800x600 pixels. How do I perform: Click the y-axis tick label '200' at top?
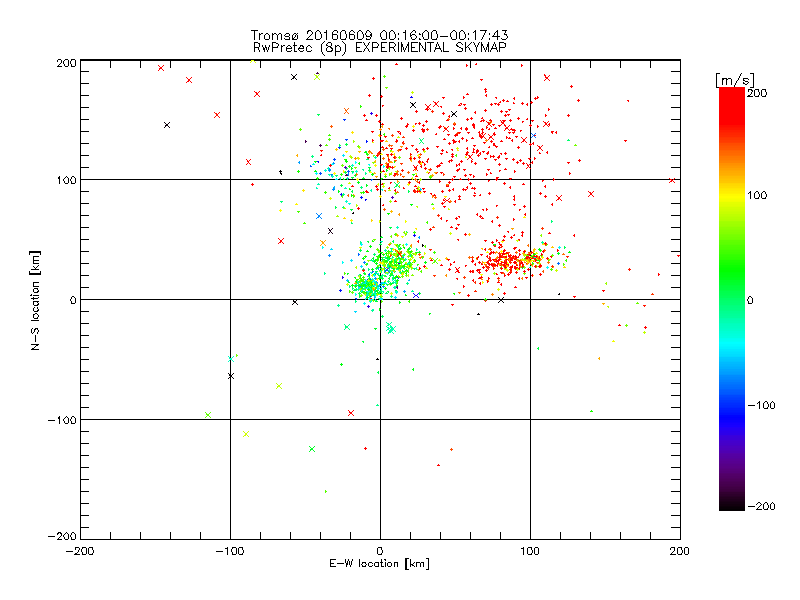tap(66, 63)
